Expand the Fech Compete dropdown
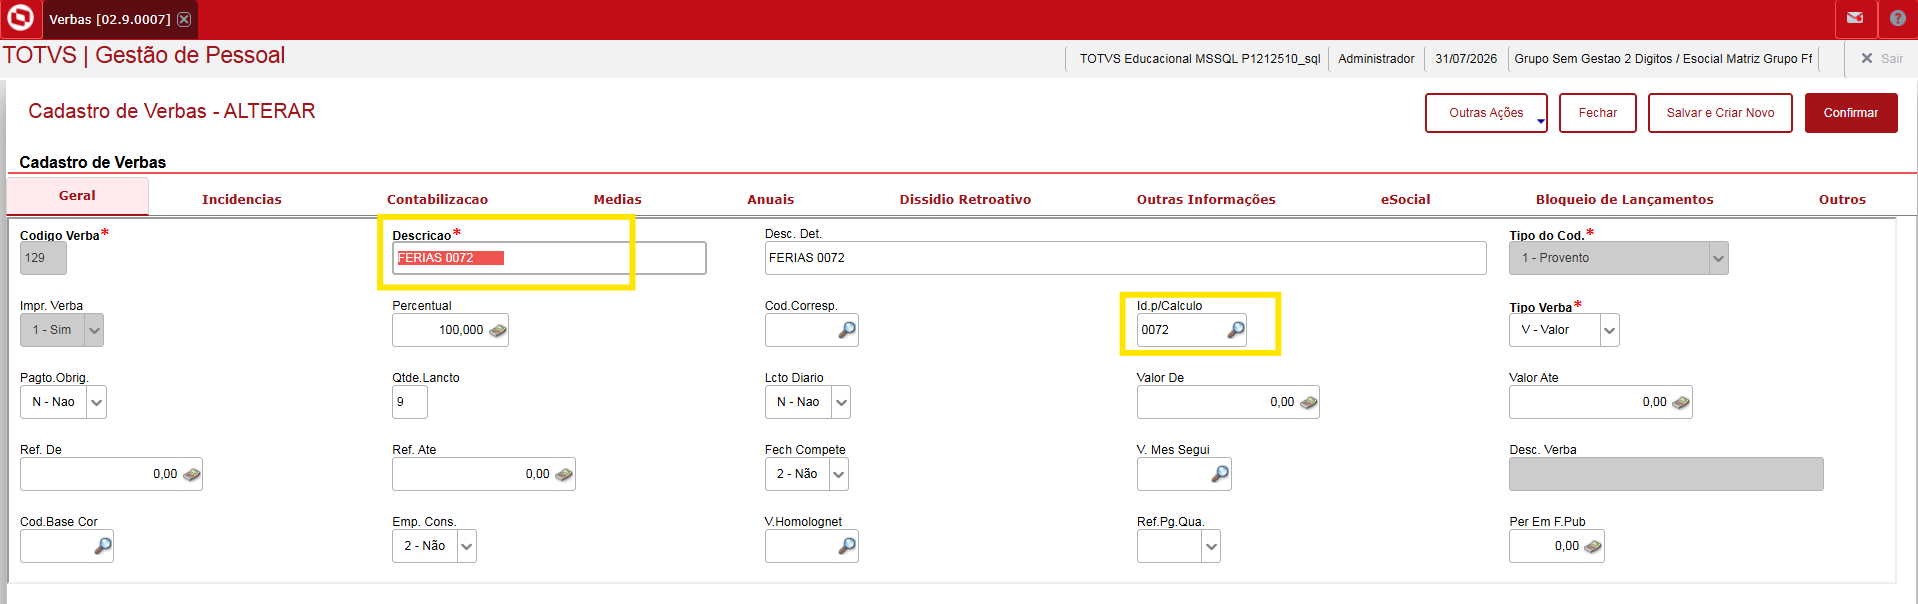 pos(838,474)
